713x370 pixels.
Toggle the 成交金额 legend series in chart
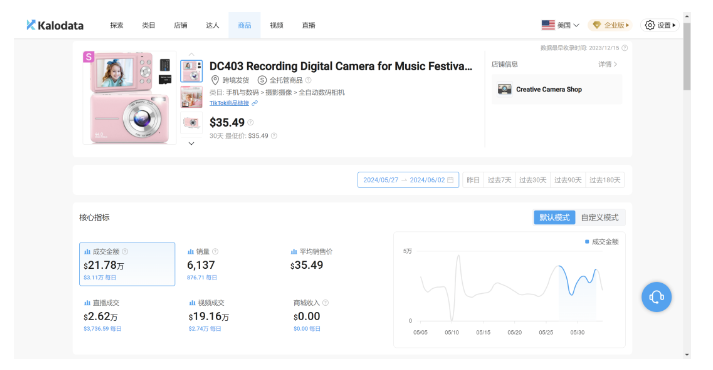pyautogui.click(x=602, y=242)
